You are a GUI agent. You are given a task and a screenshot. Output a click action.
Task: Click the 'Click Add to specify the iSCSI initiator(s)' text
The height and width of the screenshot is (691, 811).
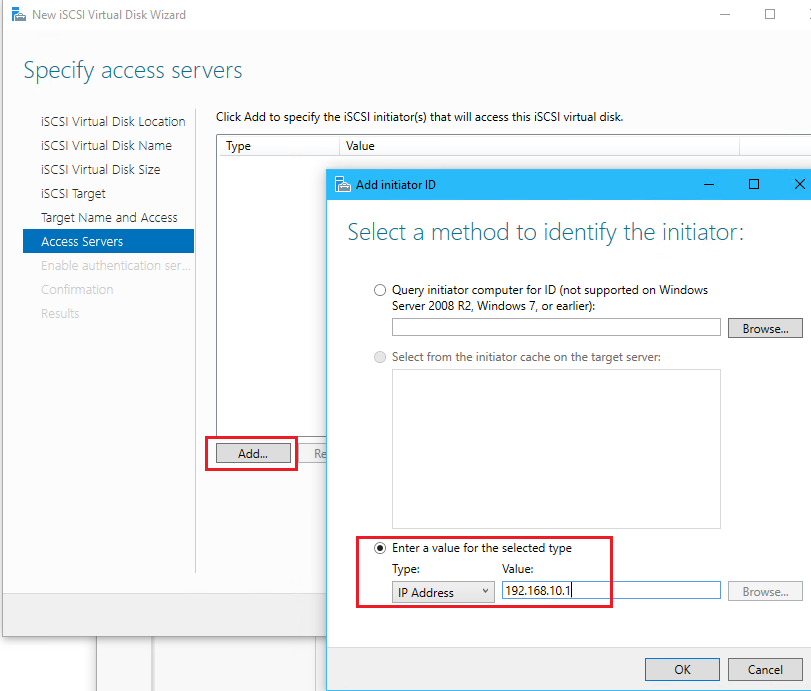(x=419, y=117)
